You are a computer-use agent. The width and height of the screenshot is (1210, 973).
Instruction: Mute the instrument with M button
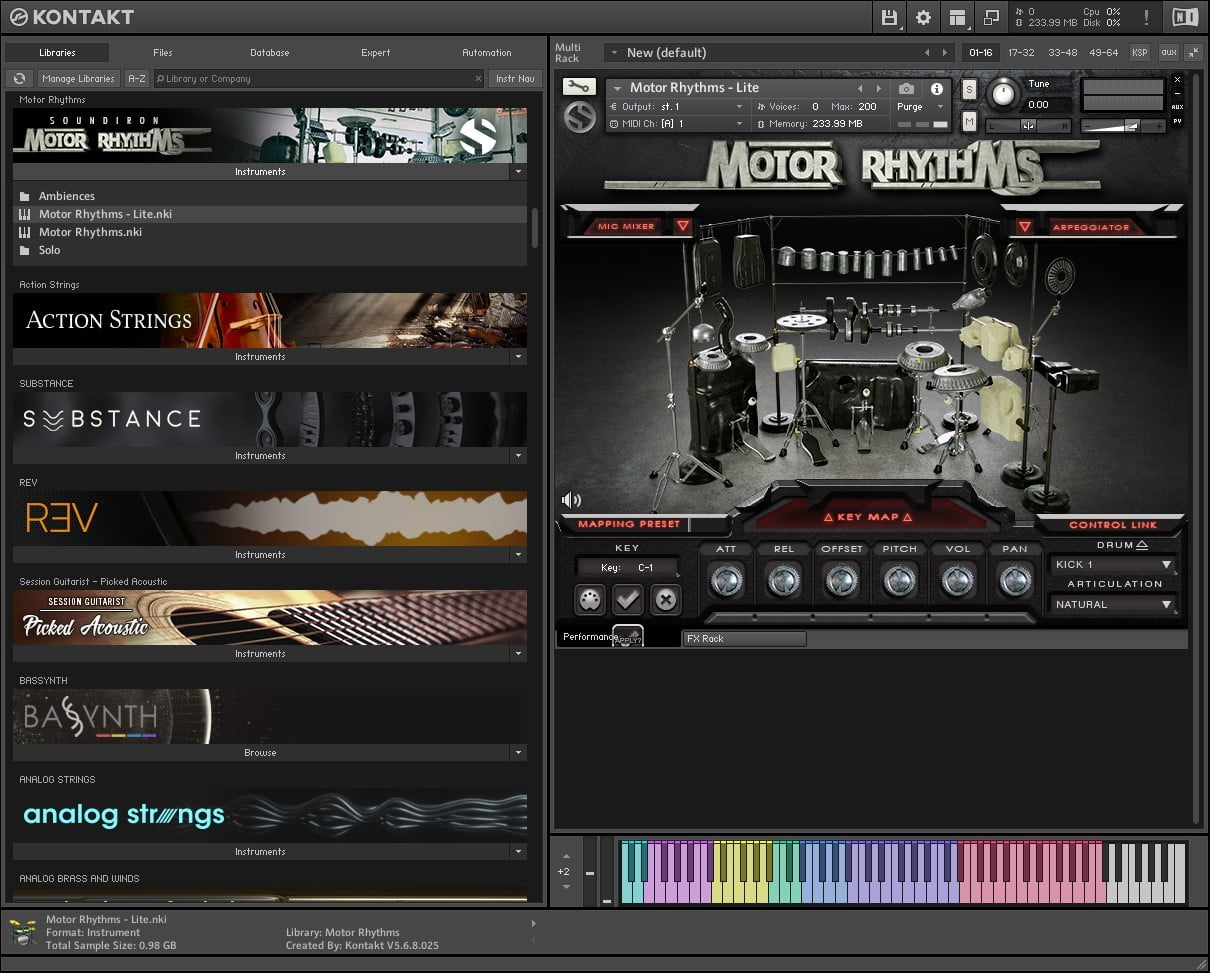click(x=968, y=121)
